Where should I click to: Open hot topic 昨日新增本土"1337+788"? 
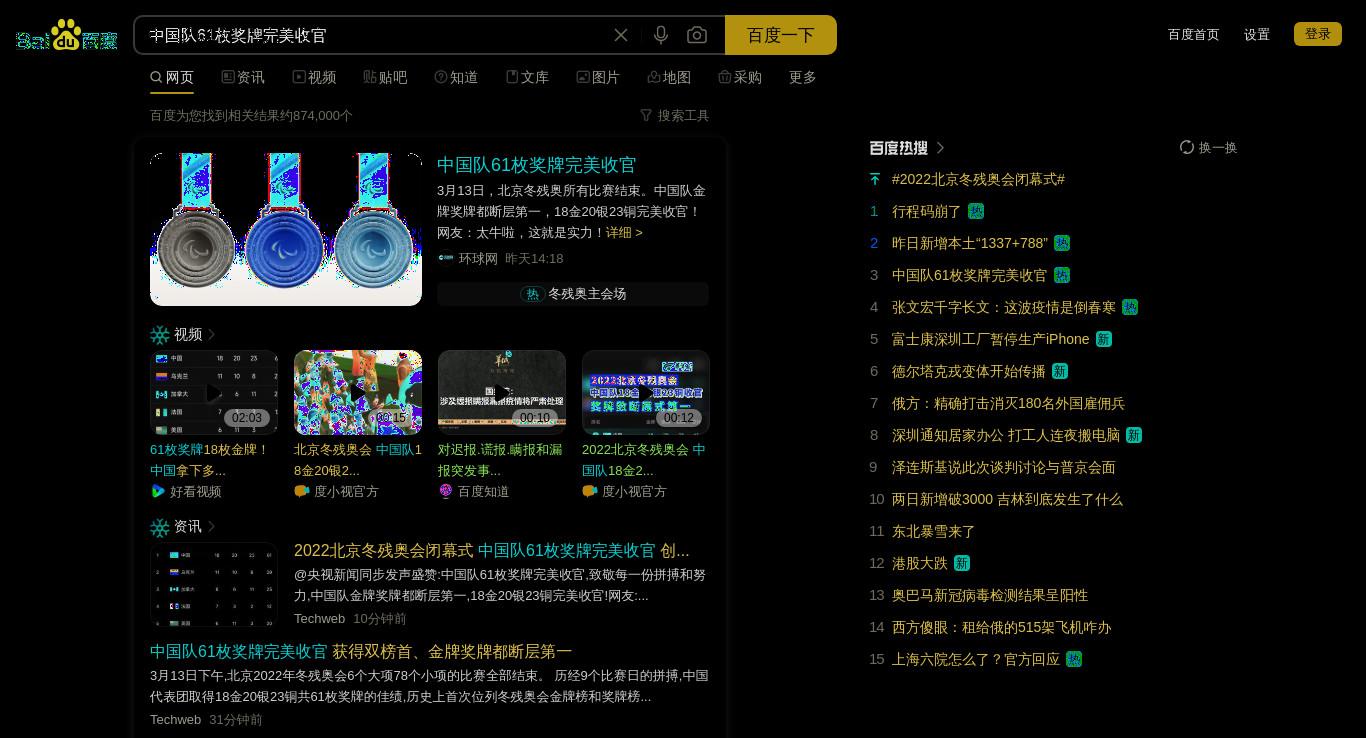[970, 243]
